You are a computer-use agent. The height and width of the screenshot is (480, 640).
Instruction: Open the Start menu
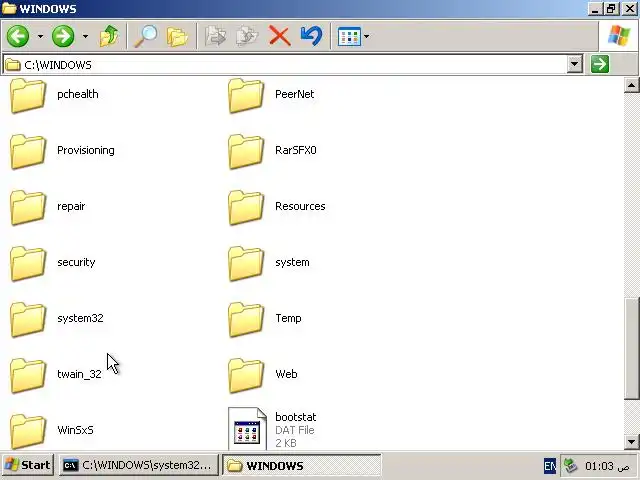[x=27, y=465]
